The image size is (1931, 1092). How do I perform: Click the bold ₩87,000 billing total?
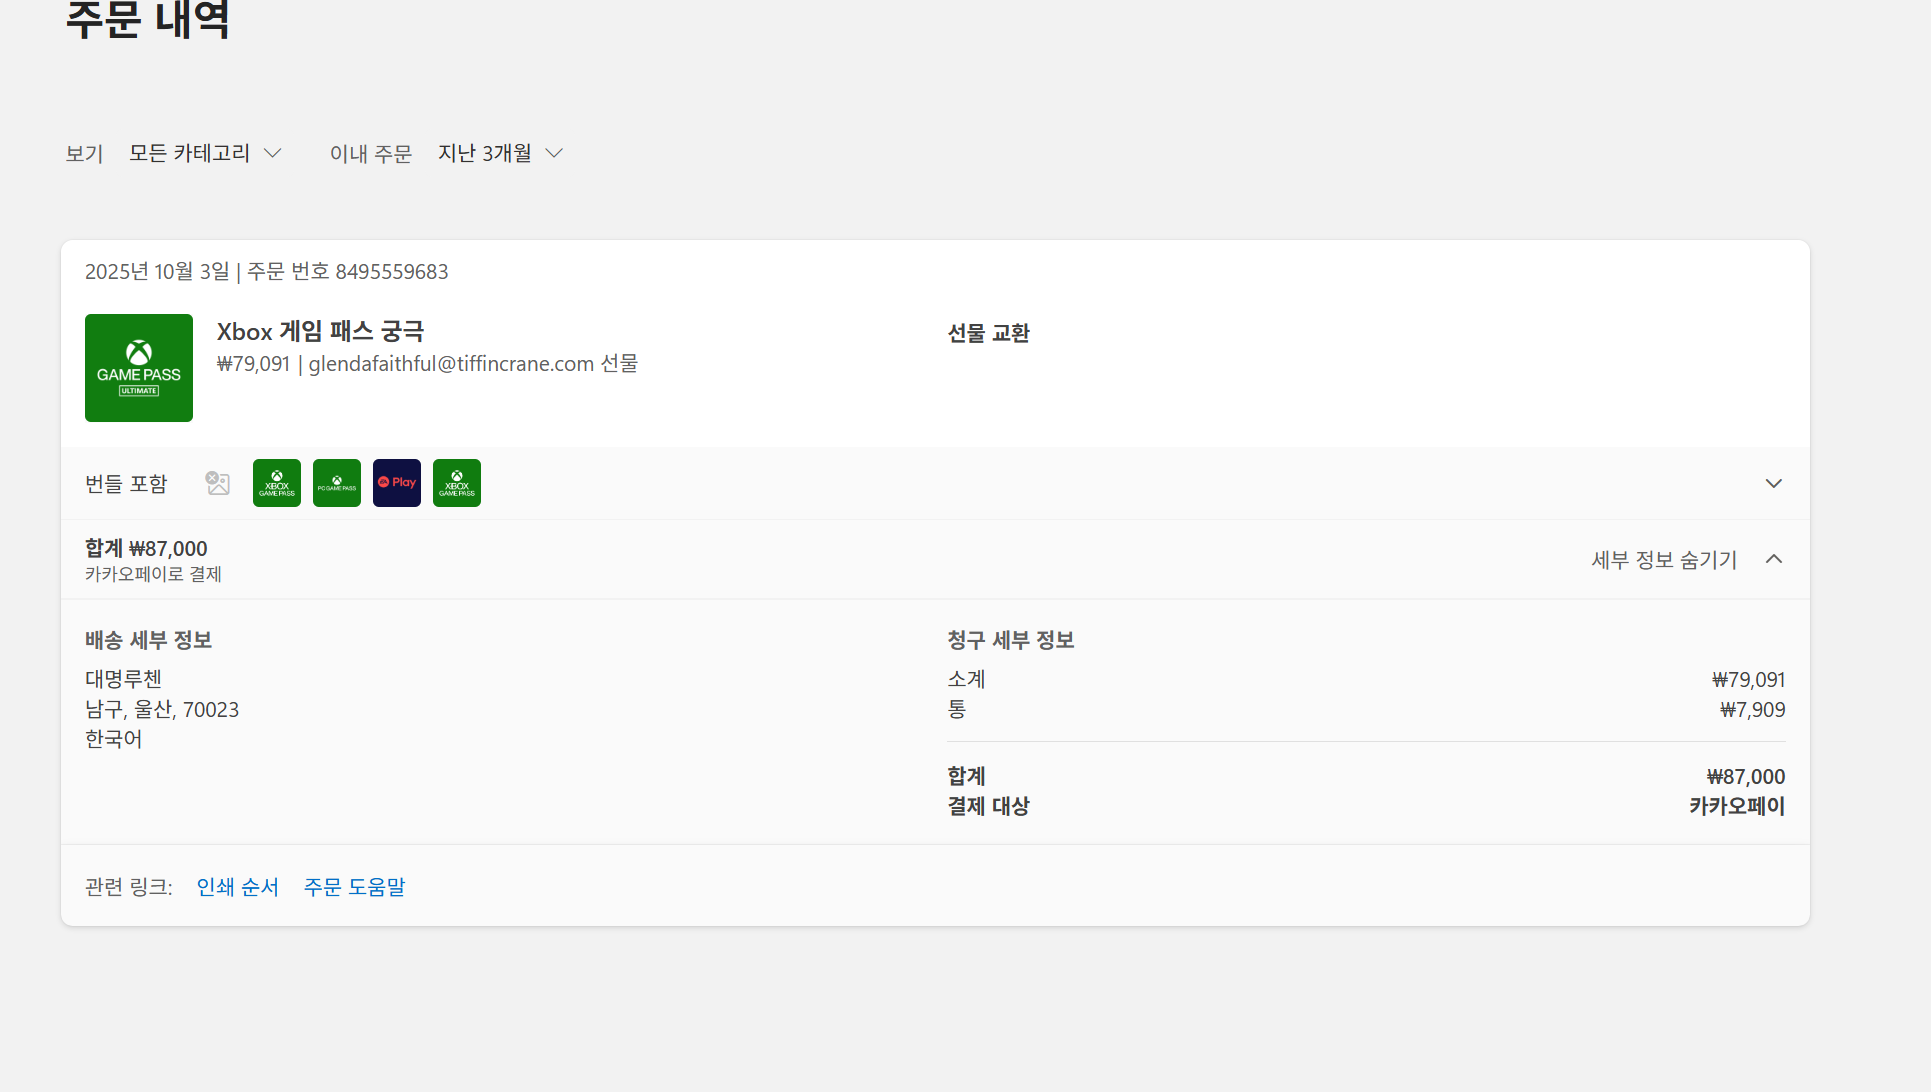click(x=1746, y=777)
